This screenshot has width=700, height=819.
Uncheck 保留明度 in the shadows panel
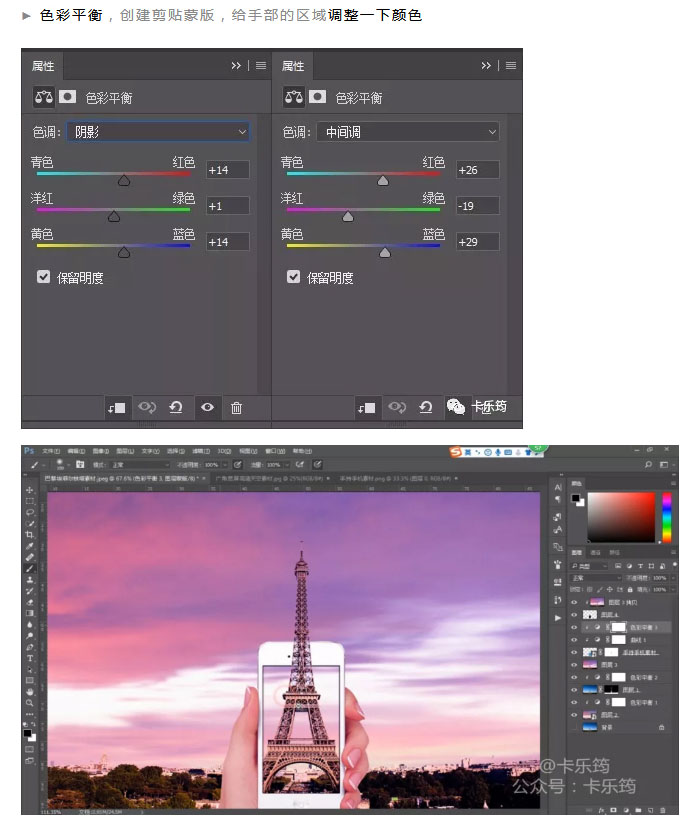(43, 277)
